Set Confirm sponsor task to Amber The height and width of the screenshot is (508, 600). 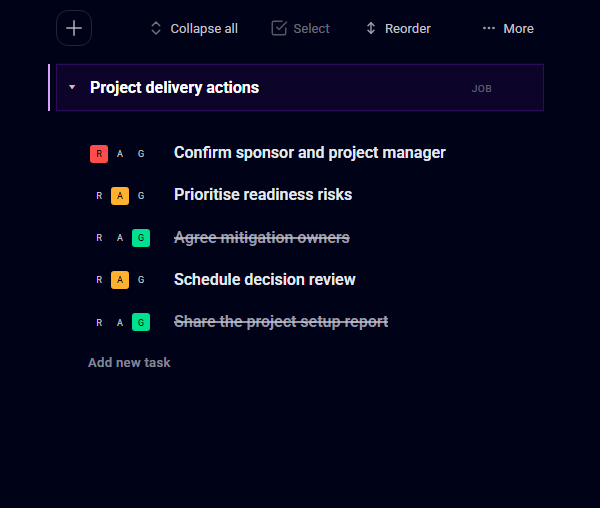coord(120,154)
